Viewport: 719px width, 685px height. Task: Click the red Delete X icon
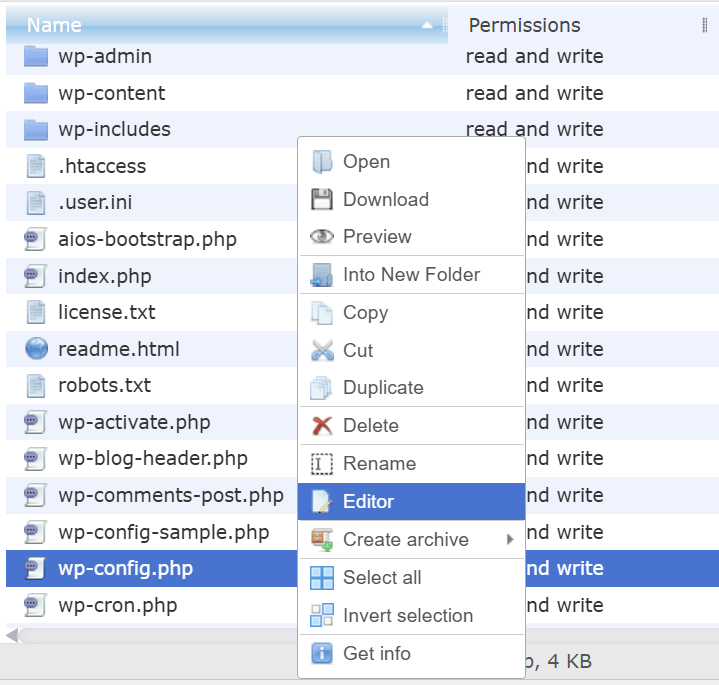pyautogui.click(x=322, y=425)
